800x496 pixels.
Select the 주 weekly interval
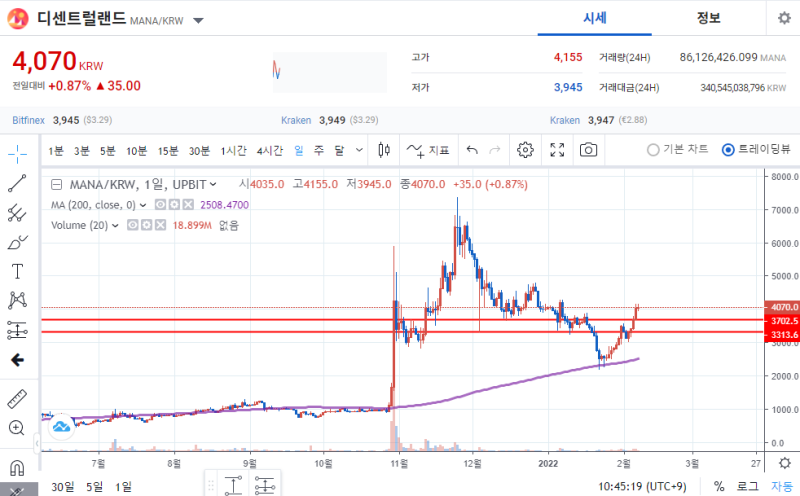pyautogui.click(x=319, y=151)
